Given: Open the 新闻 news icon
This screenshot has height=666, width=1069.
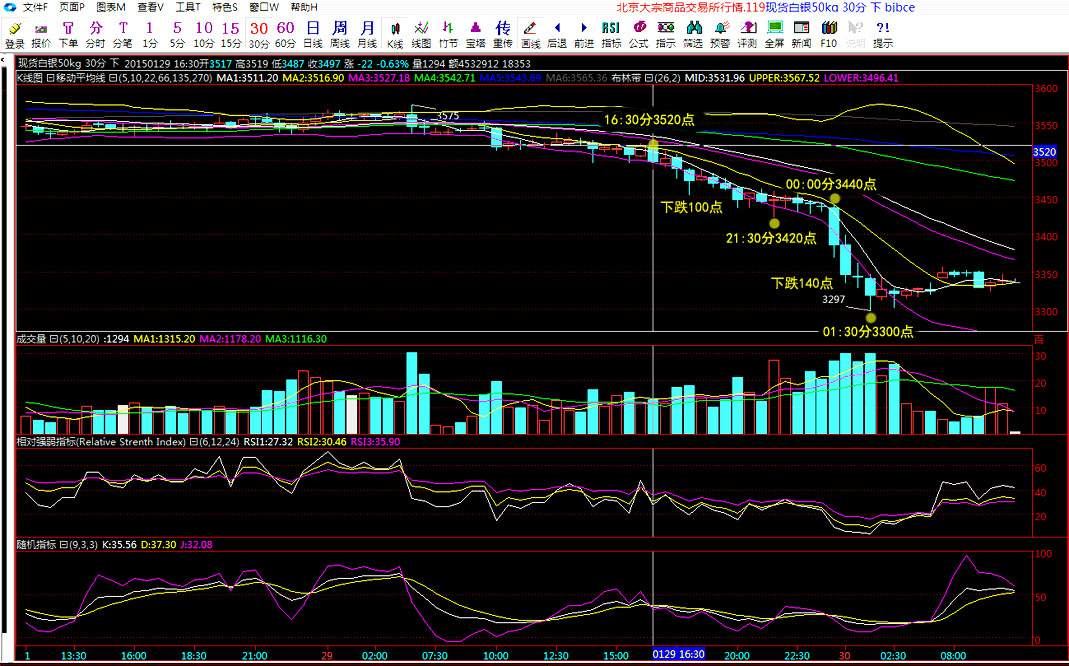Looking at the screenshot, I should 801,35.
